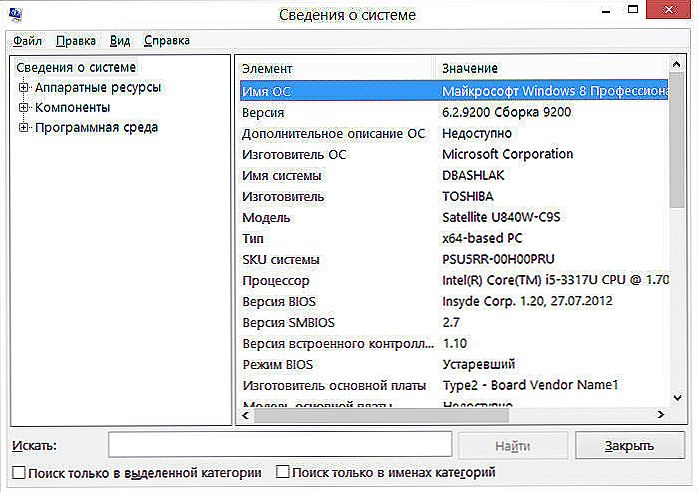Click the Intel(R) Core(TM) i5-3317U value
697x492 pixels.
click(555, 280)
